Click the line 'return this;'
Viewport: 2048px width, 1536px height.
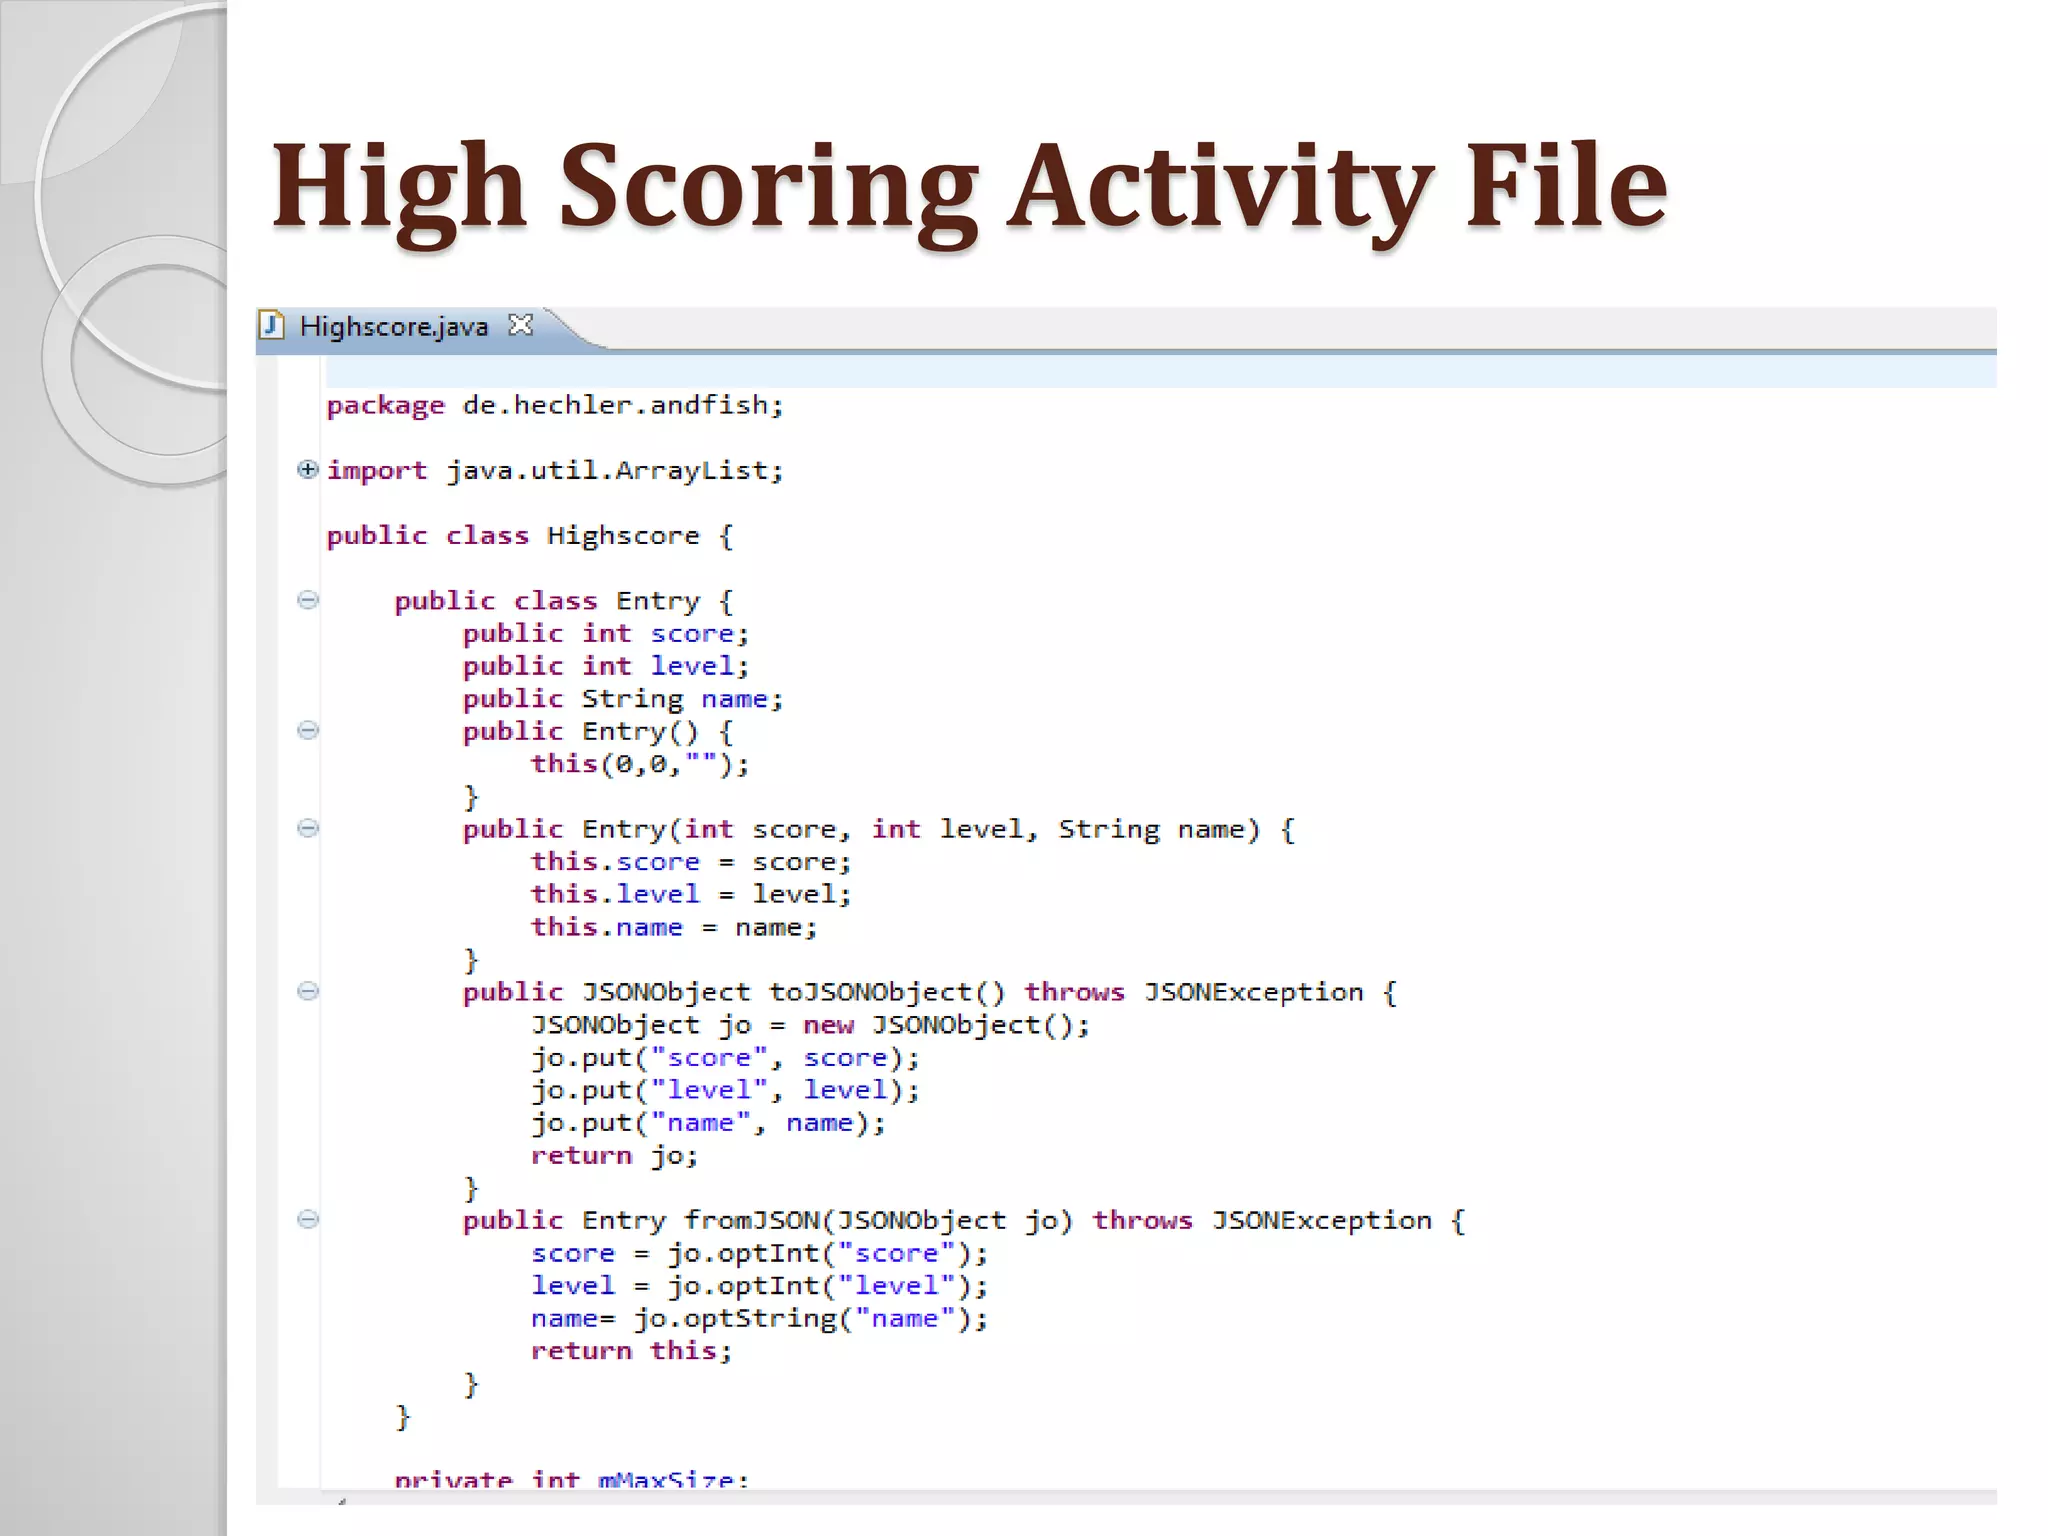(x=632, y=1351)
